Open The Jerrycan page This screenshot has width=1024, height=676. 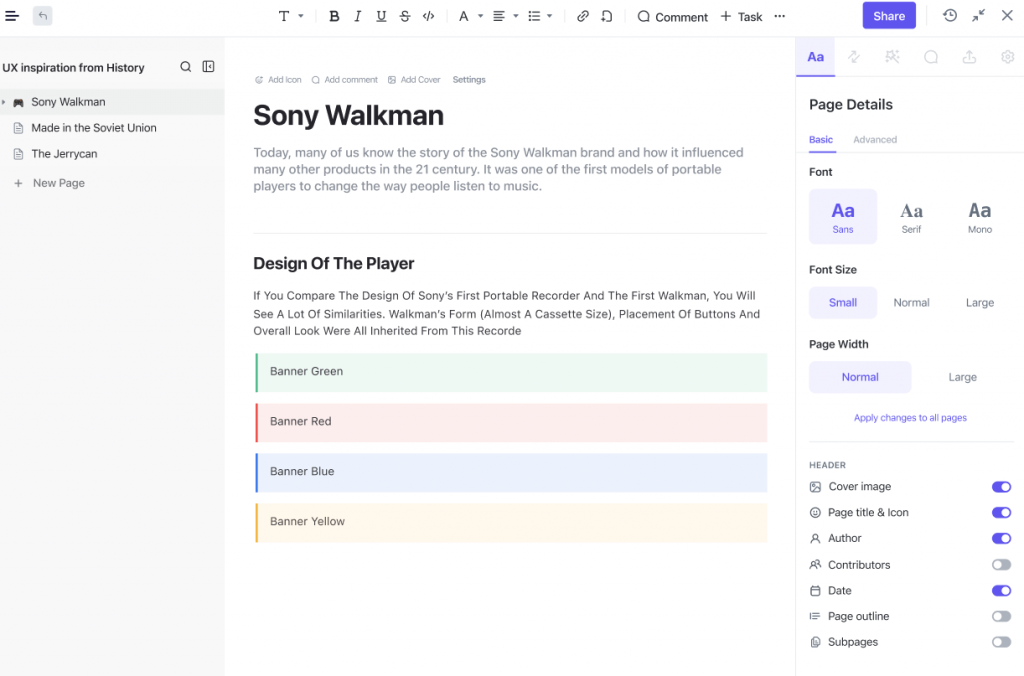coord(64,154)
